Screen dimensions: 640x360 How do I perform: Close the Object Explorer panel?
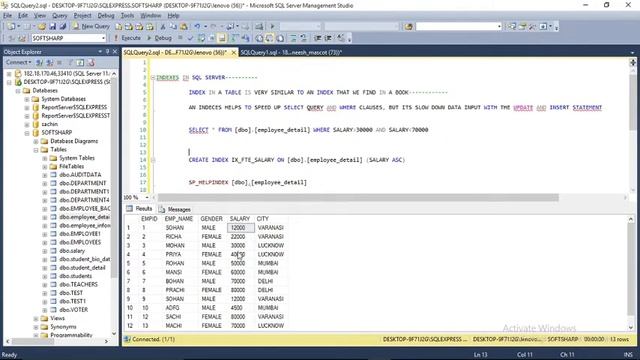[115, 51]
